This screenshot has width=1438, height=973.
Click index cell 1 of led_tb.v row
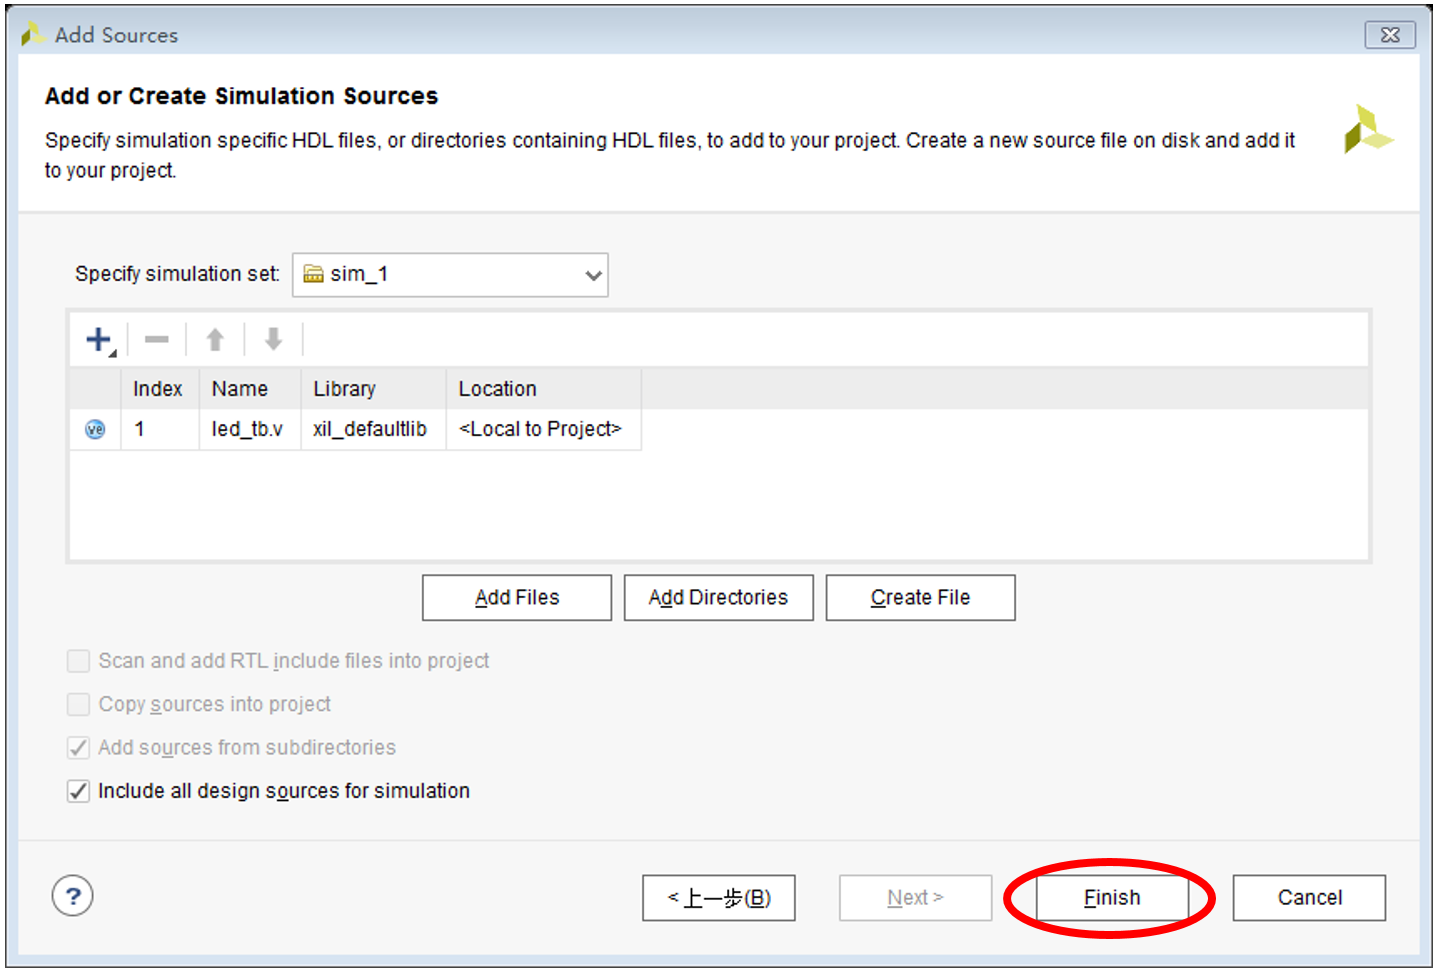click(159, 429)
